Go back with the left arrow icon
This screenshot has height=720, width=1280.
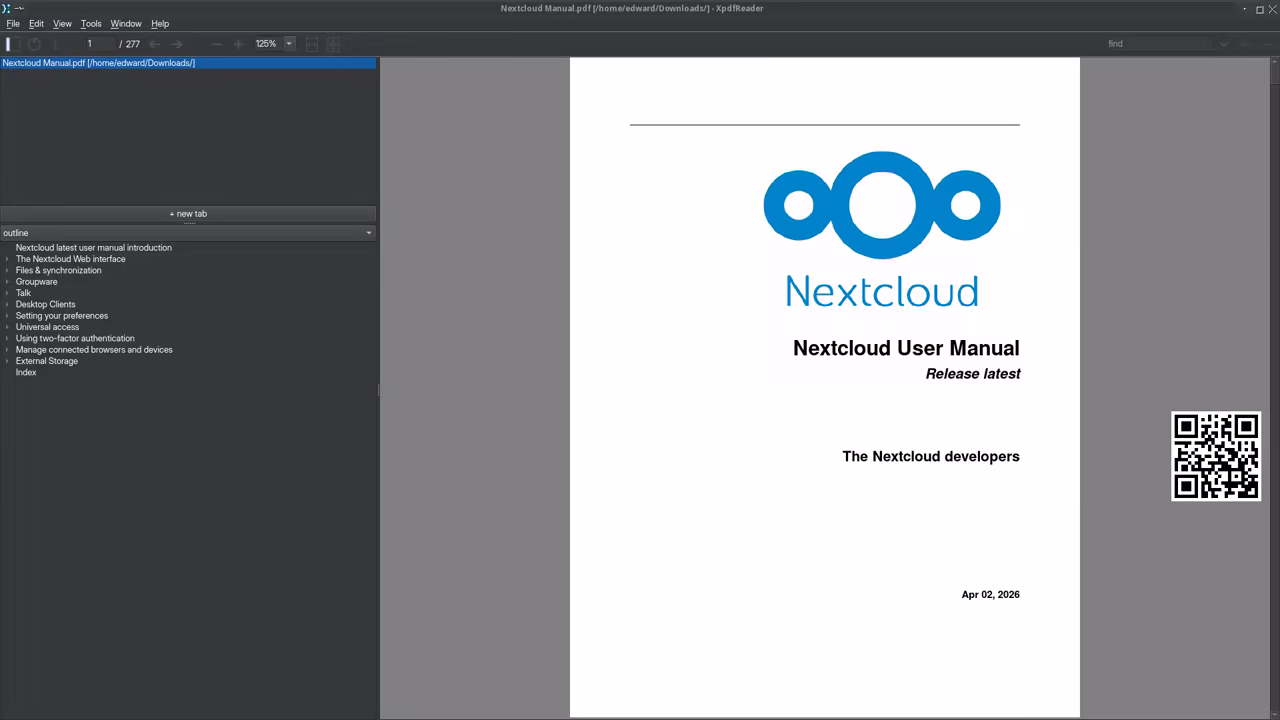click(x=154, y=44)
